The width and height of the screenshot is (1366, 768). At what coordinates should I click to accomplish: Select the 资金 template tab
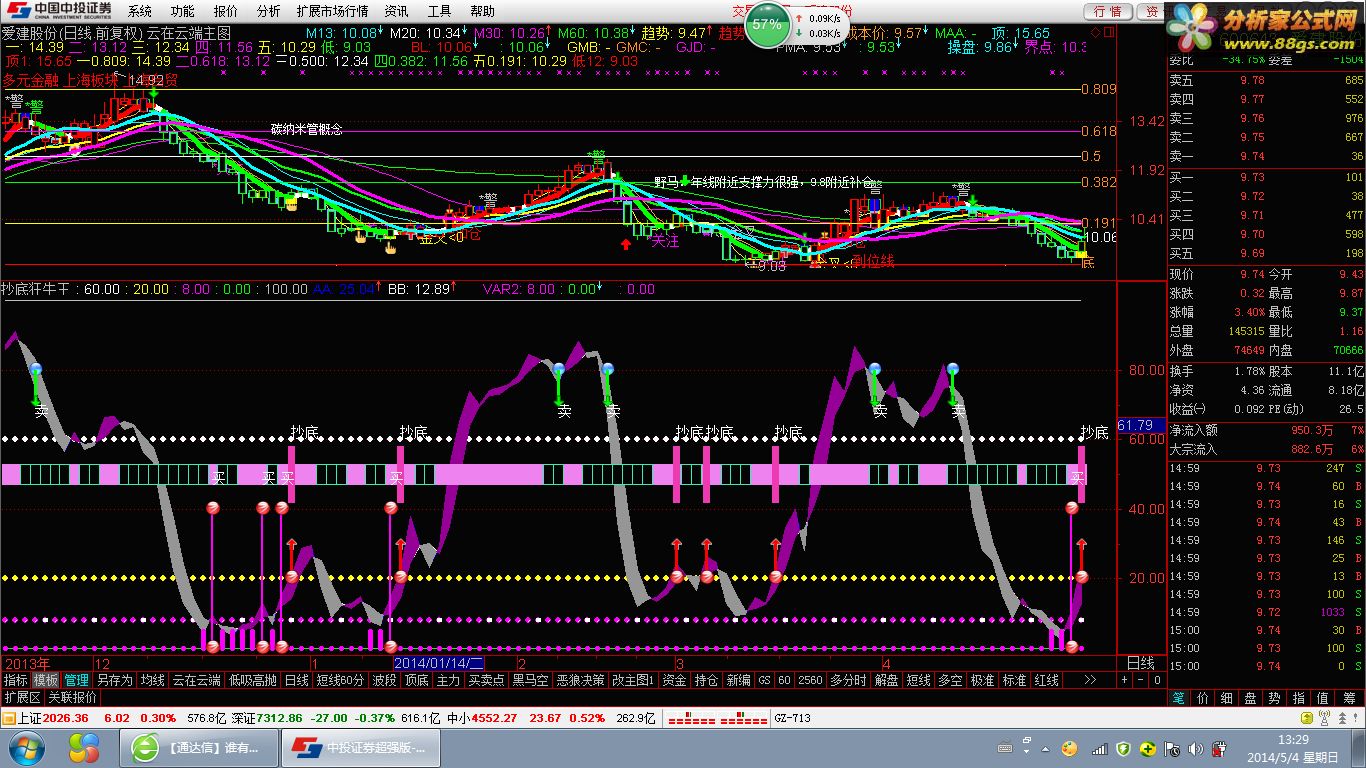674,680
